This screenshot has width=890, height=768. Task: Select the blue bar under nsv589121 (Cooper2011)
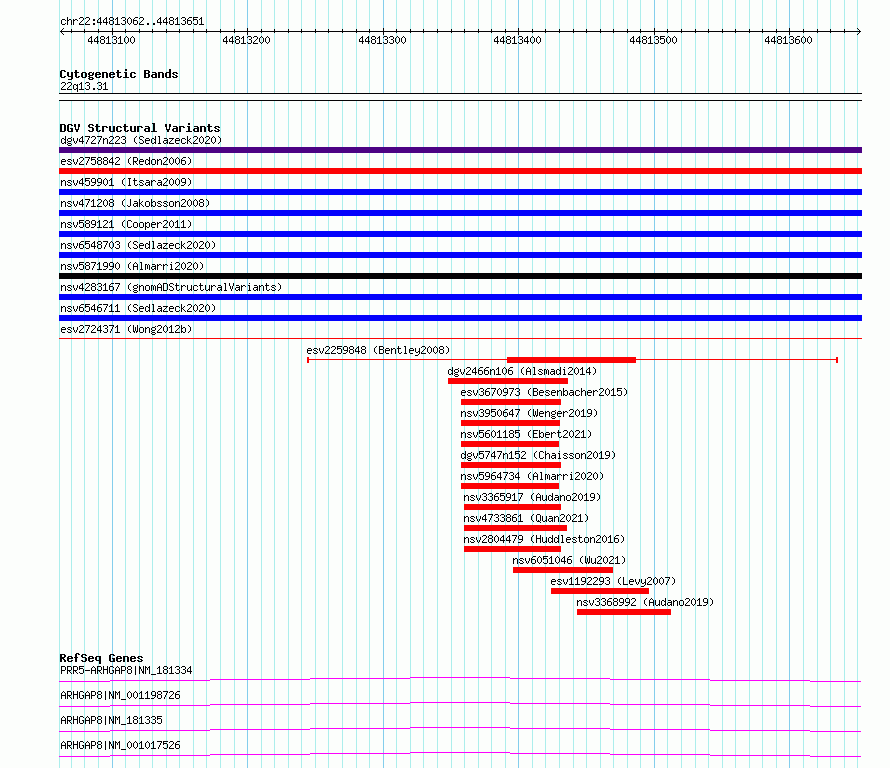click(x=460, y=234)
